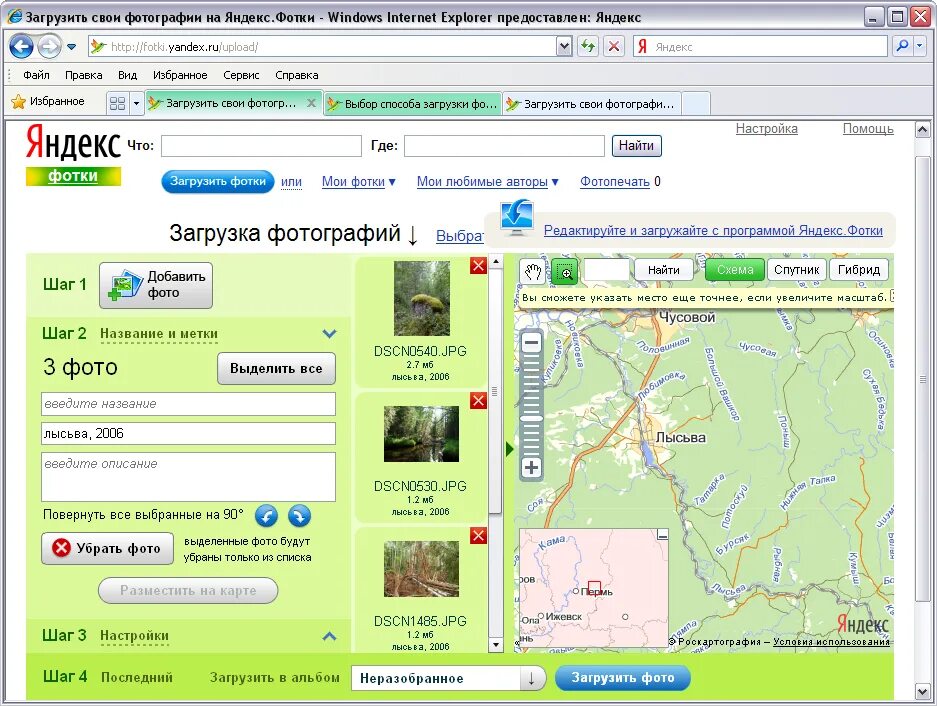
Task: Remove DSCN0540.JPG with its red X
Action: coord(478,265)
